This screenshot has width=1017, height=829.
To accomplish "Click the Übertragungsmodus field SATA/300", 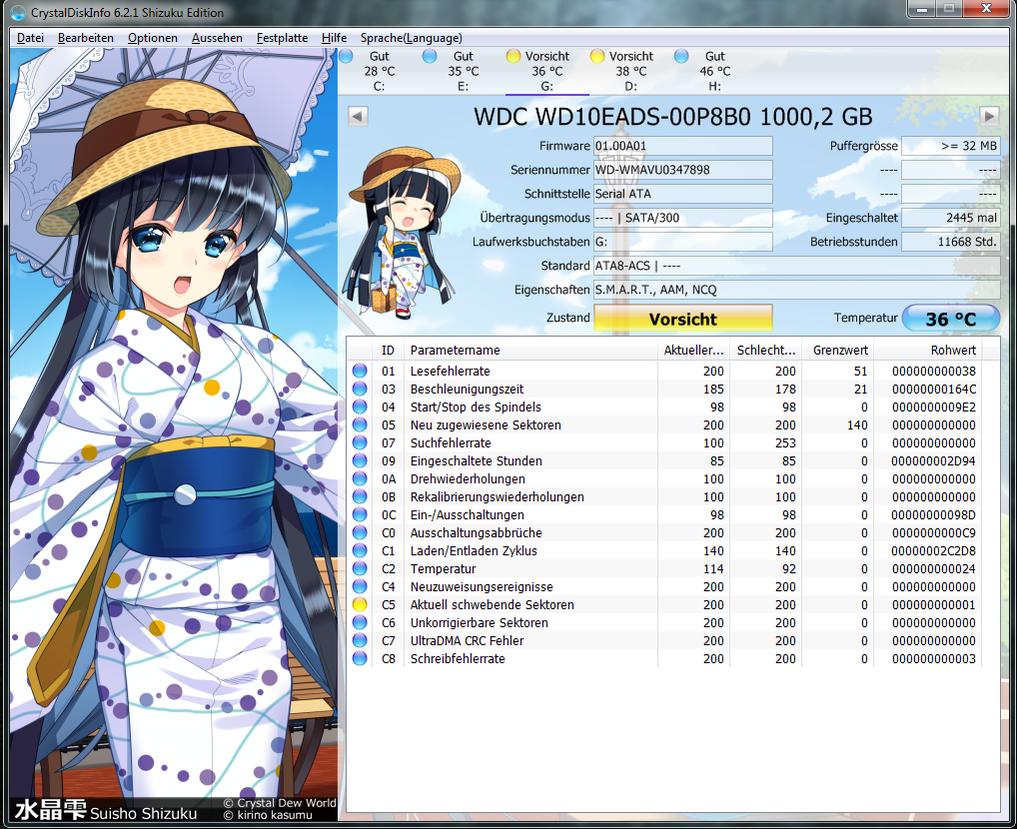I will 683,218.
